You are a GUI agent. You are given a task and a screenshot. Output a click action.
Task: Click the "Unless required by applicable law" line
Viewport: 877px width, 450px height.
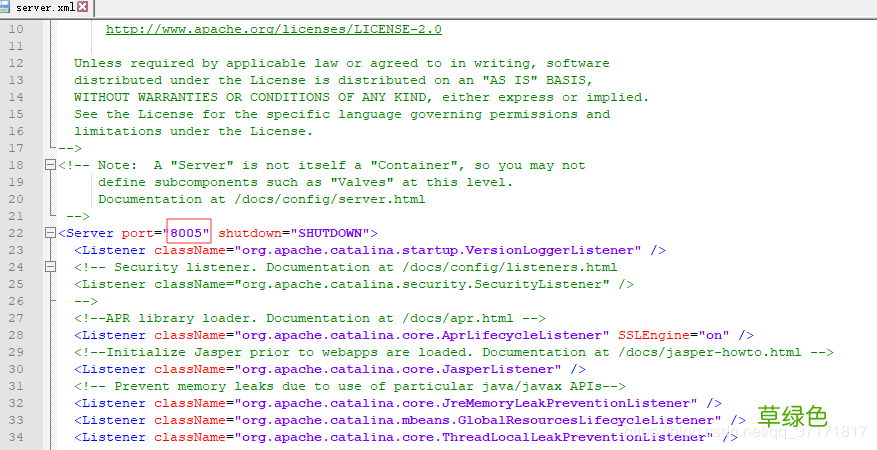pos(342,63)
